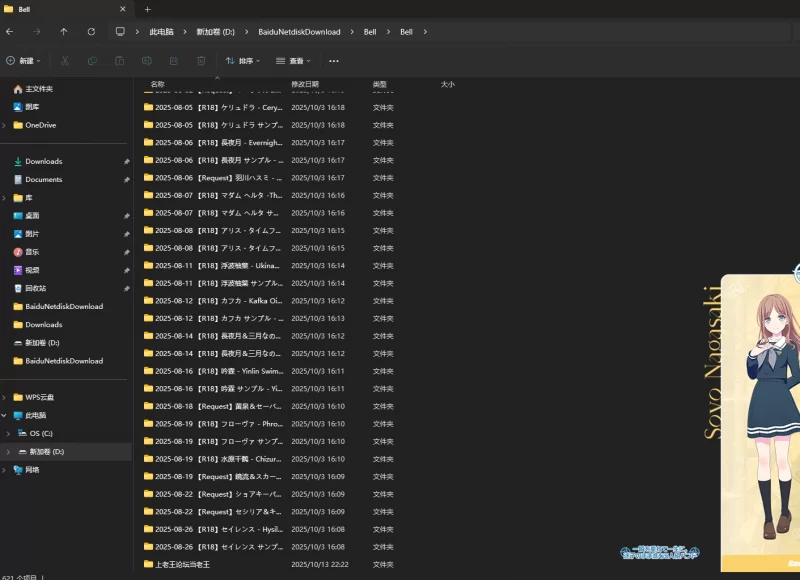The image size is (800, 580).
Task: Open the three-dot more options menu
Action: pyautogui.click(x=334, y=61)
